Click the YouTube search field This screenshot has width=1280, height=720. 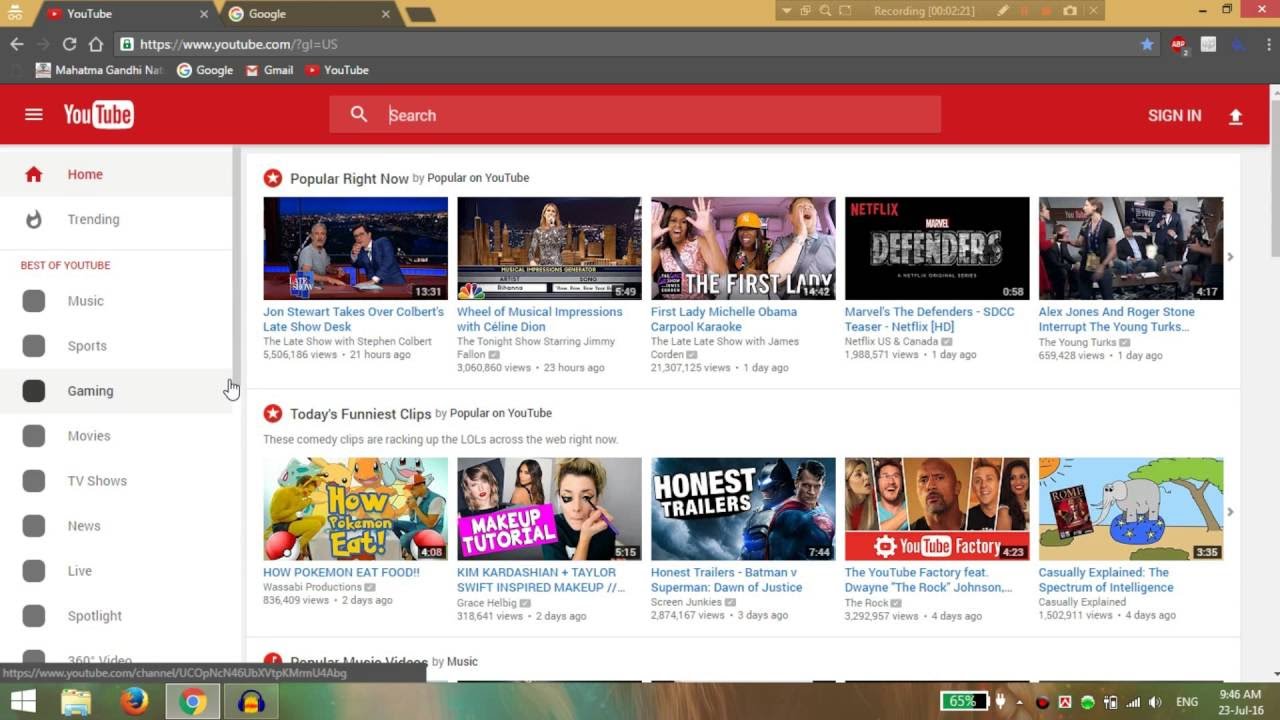point(660,115)
